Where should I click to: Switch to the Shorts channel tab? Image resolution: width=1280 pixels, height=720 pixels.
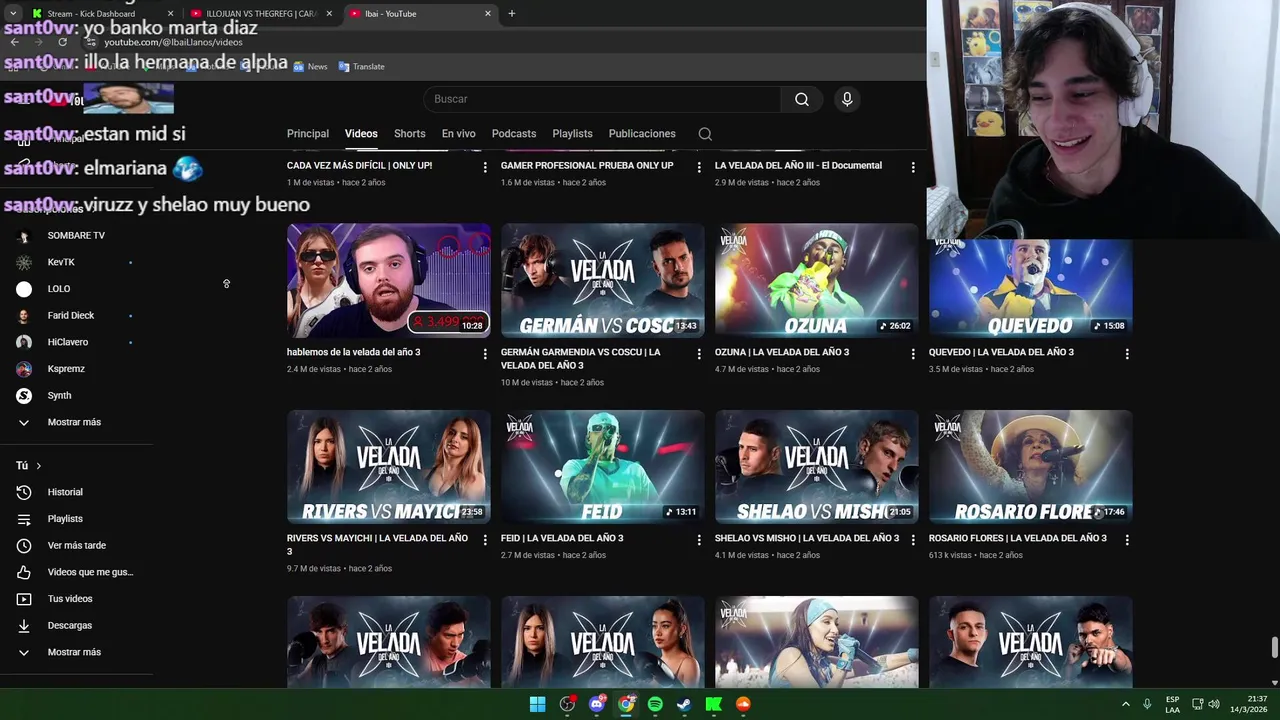pyautogui.click(x=409, y=134)
